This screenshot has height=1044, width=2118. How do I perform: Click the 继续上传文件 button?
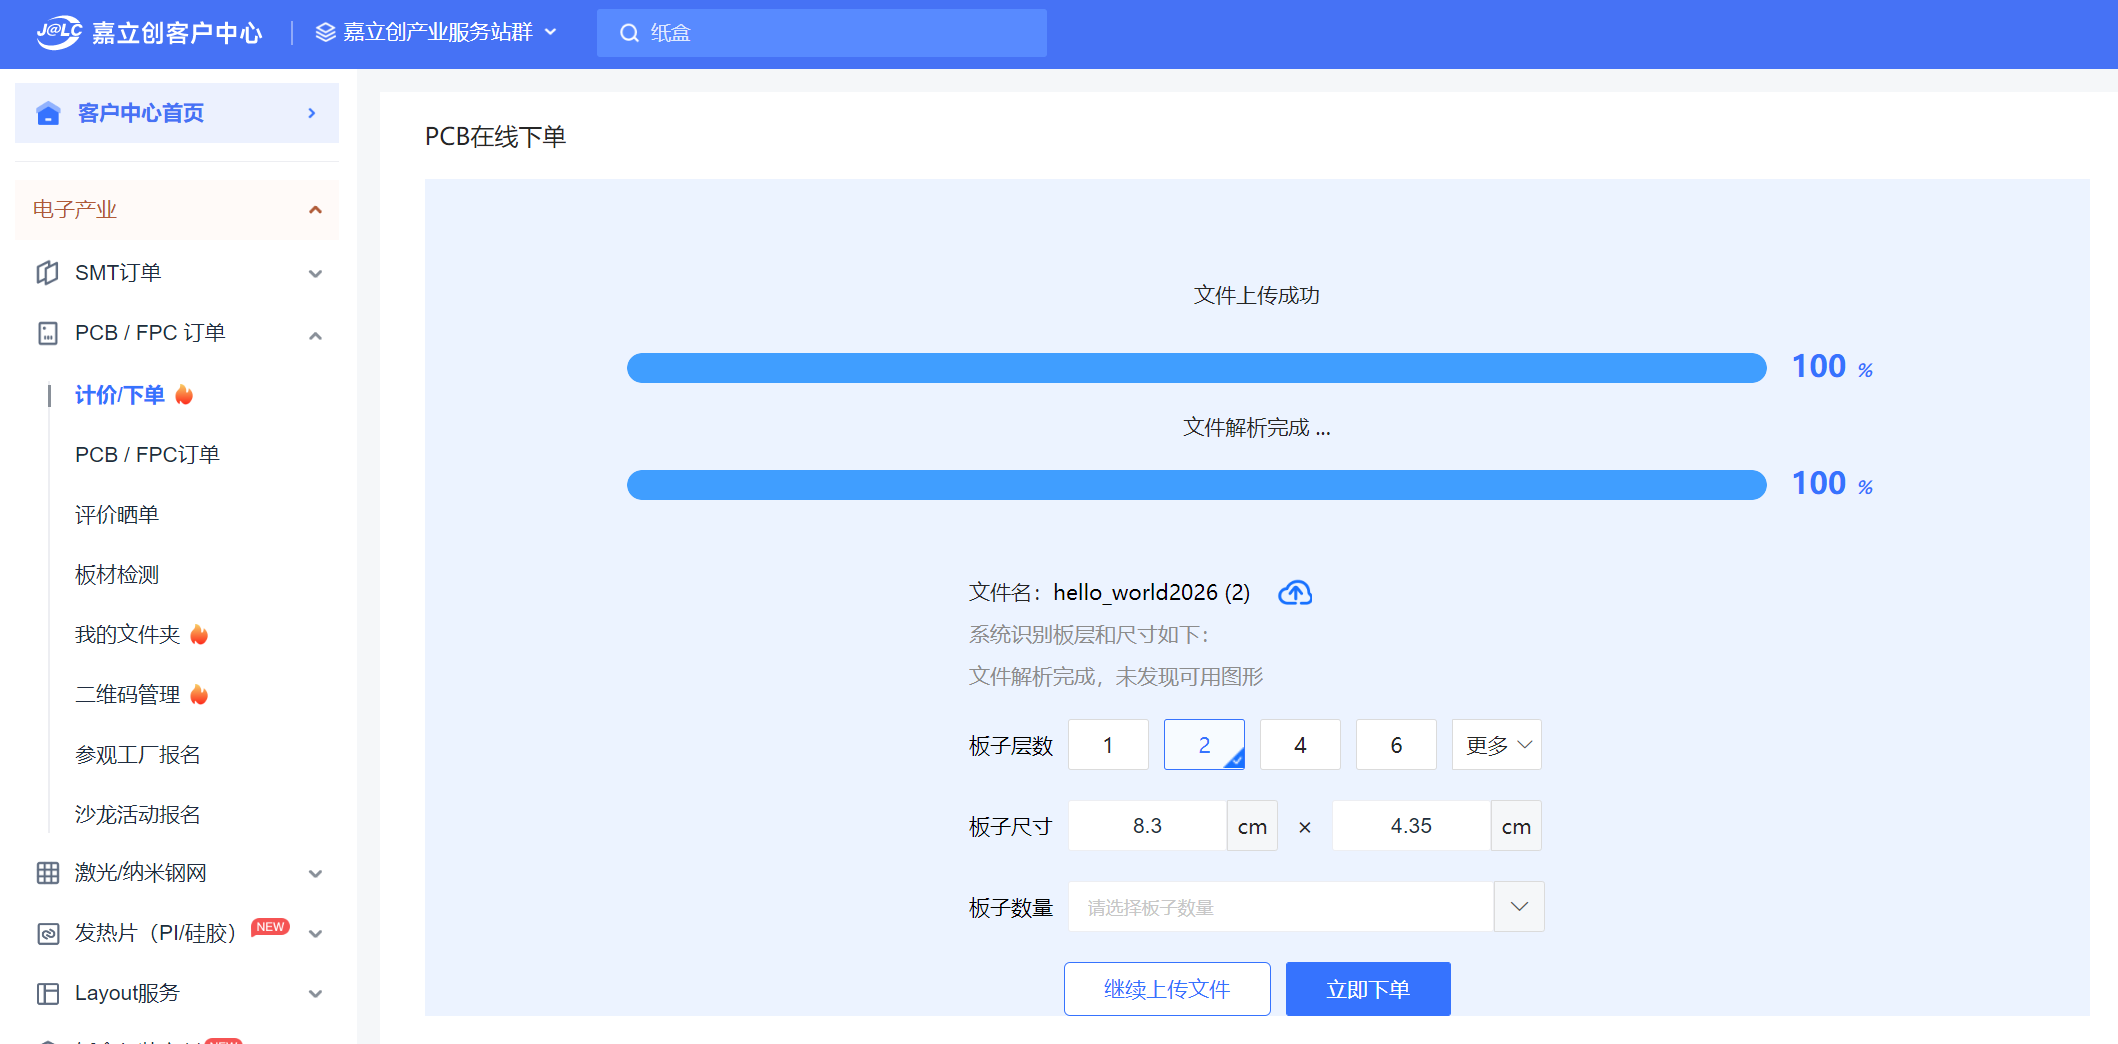[1167, 989]
